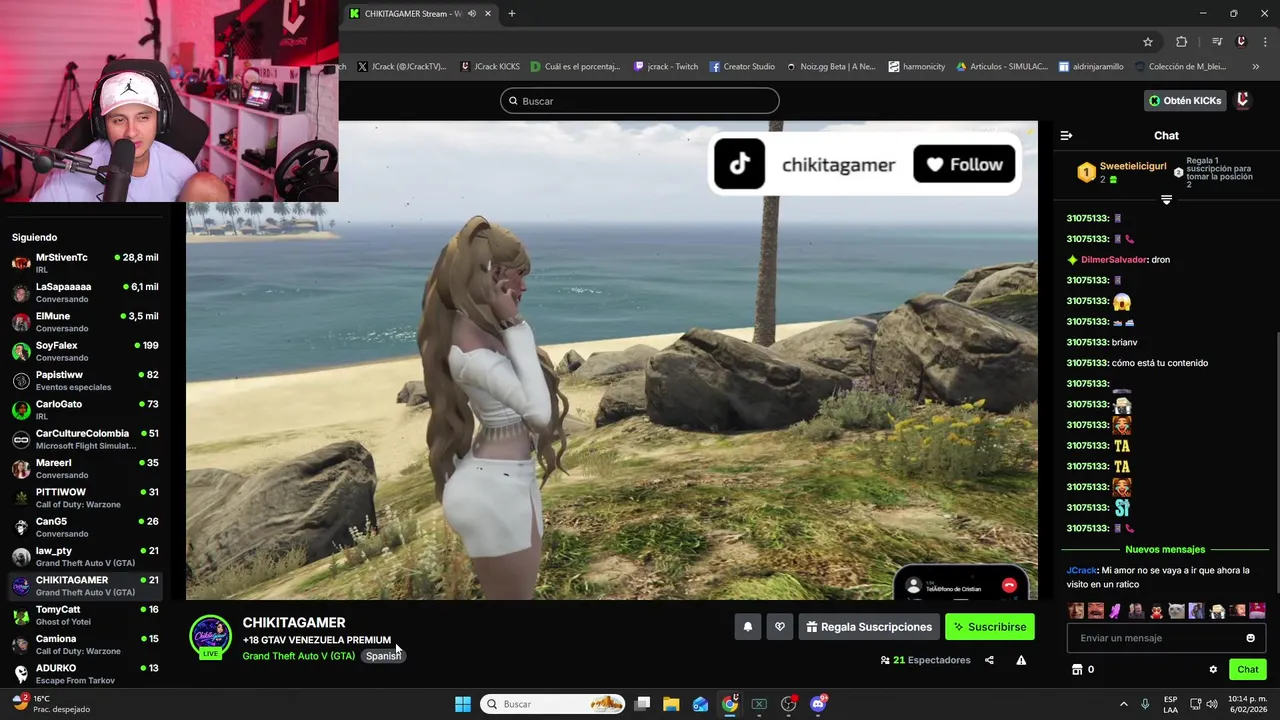The image size is (1280, 720).
Task: Open ElMune channel in sidebar
Action: coord(86,322)
